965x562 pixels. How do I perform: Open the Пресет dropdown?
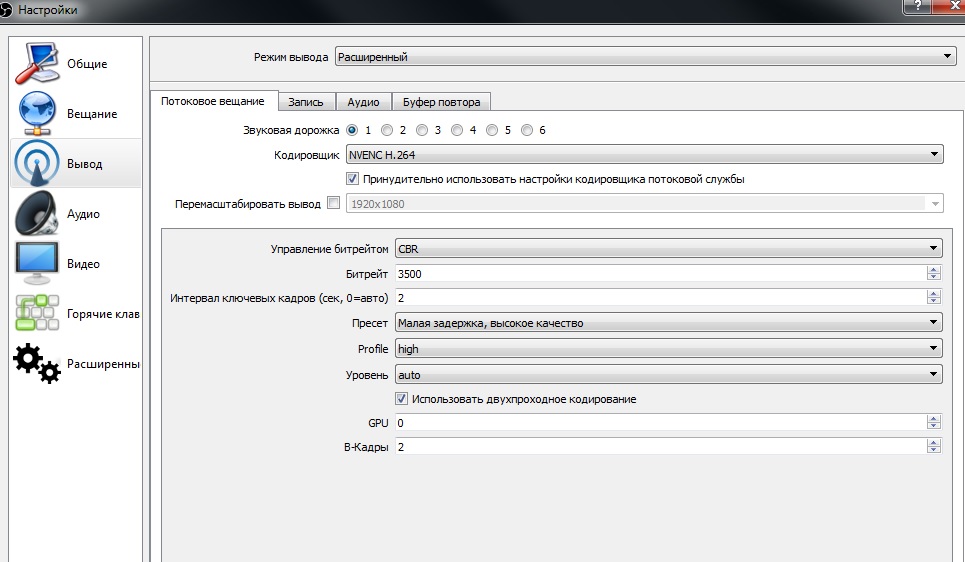click(668, 323)
